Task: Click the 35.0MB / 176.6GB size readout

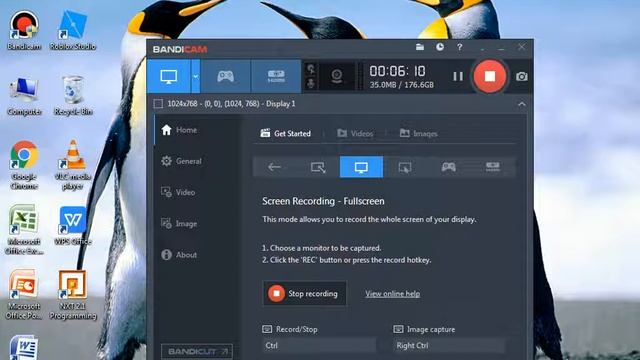Action: [x=402, y=85]
